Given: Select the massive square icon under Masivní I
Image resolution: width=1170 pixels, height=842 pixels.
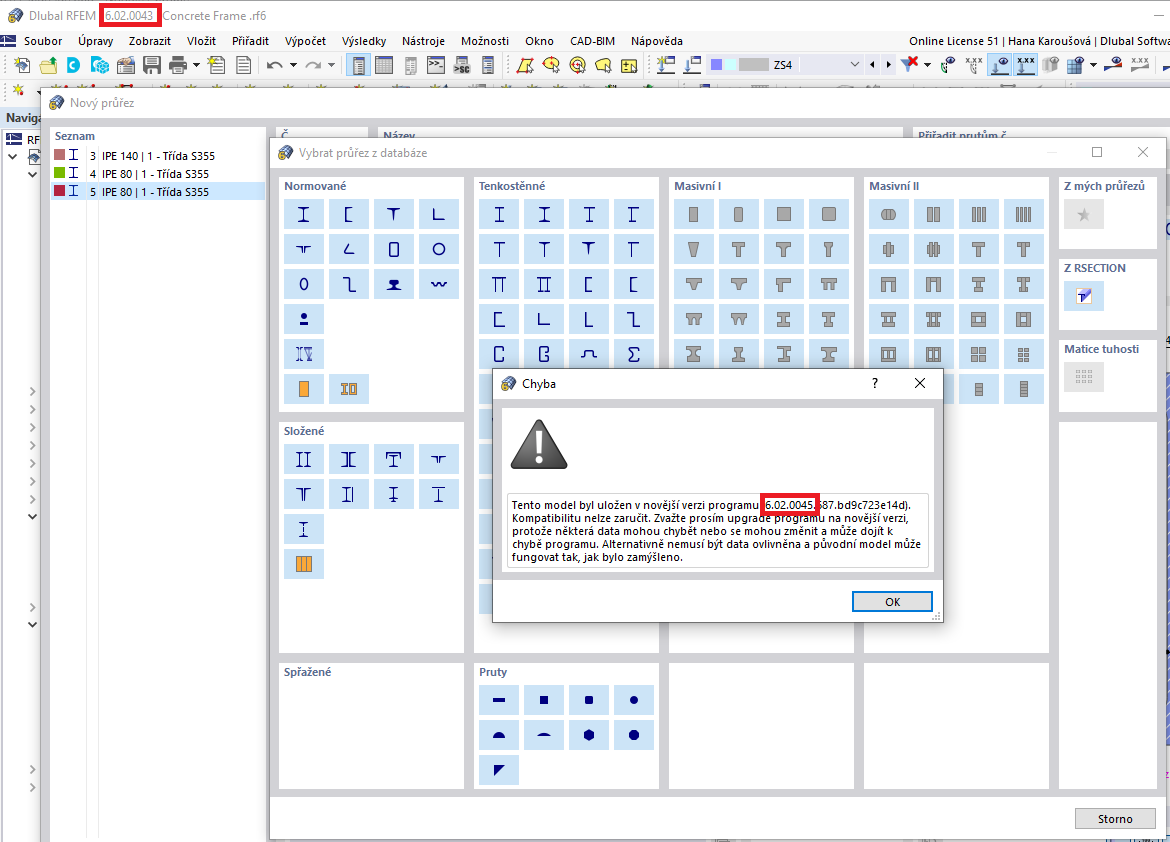Looking at the screenshot, I should [783, 215].
